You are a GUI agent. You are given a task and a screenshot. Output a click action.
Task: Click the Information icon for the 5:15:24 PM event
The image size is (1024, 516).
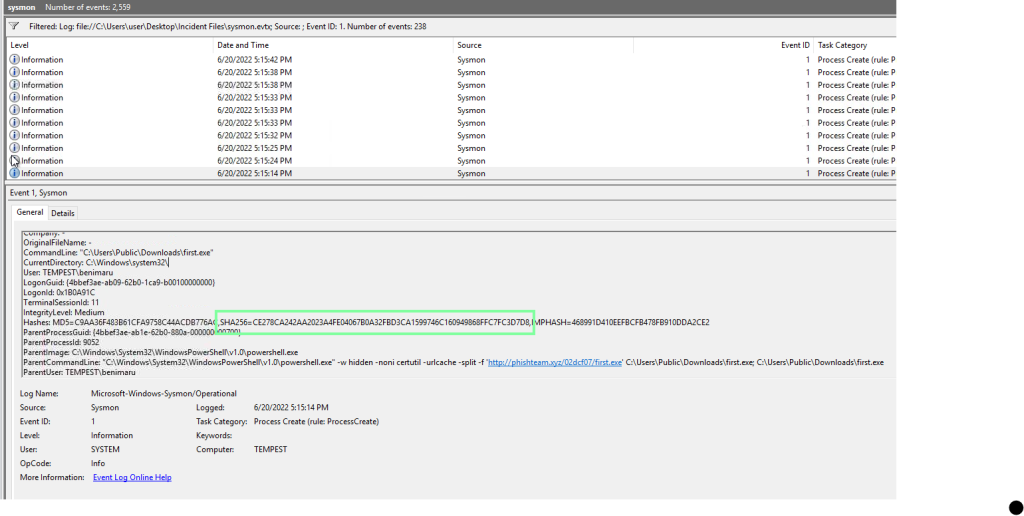[x=14, y=161]
